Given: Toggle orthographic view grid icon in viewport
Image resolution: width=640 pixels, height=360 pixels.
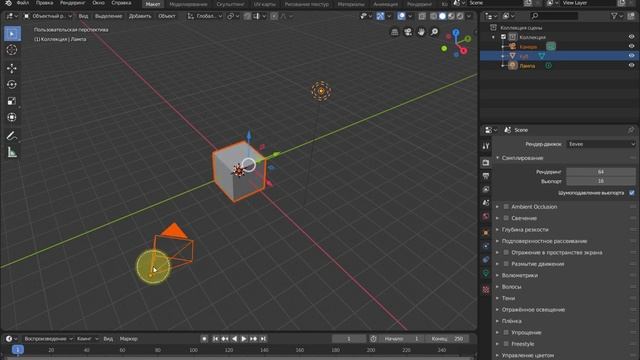Looking at the screenshot, I should point(395,32).
